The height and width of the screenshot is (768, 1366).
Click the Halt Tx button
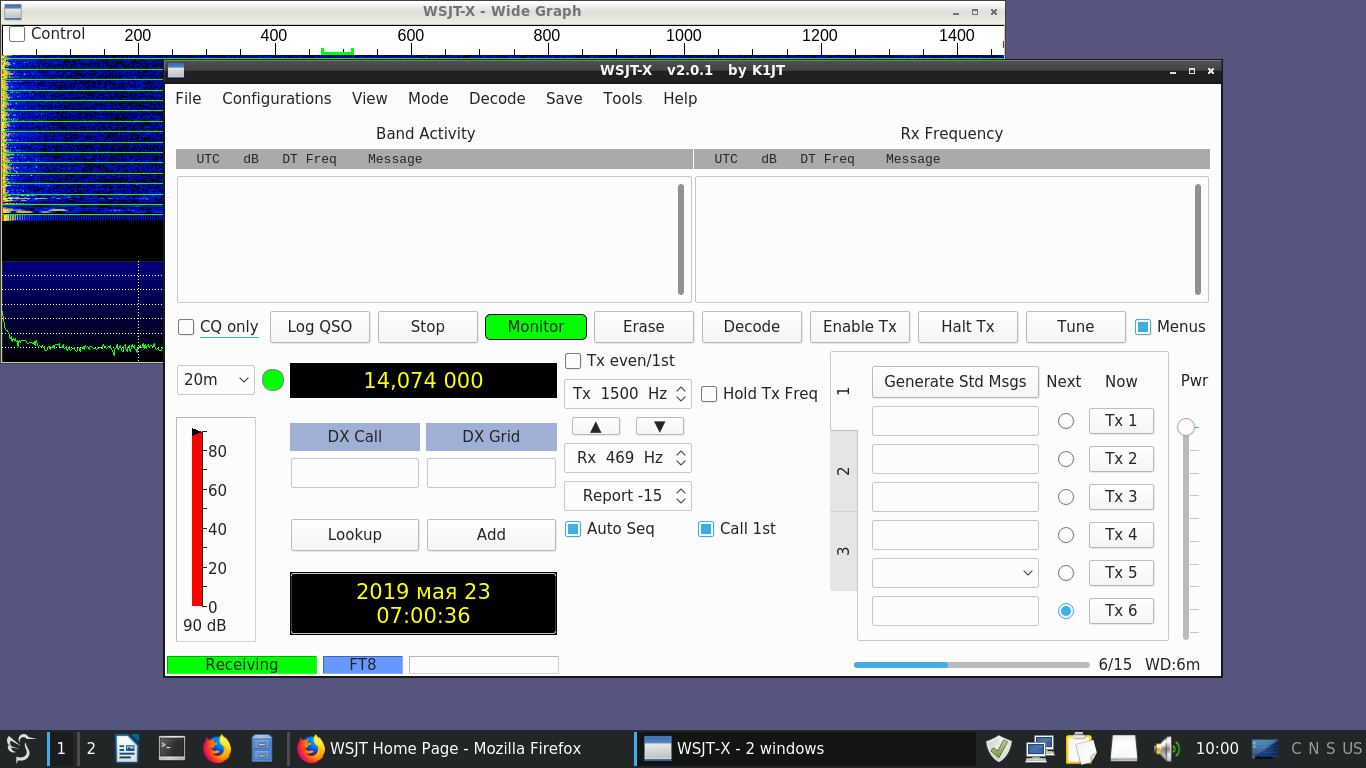click(968, 327)
